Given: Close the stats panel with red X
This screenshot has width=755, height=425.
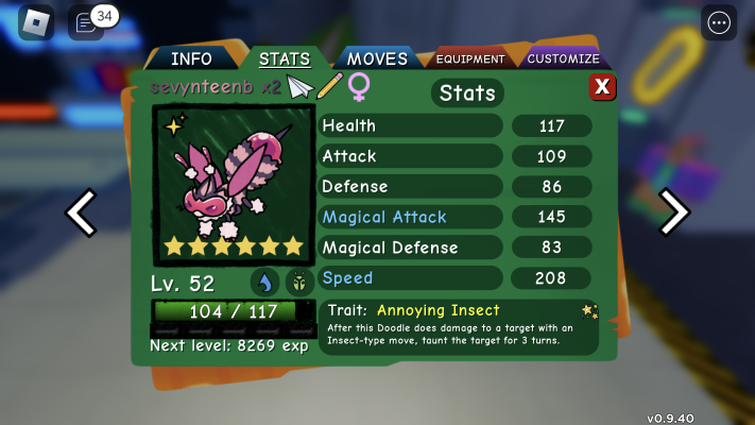Looking at the screenshot, I should click(x=602, y=87).
